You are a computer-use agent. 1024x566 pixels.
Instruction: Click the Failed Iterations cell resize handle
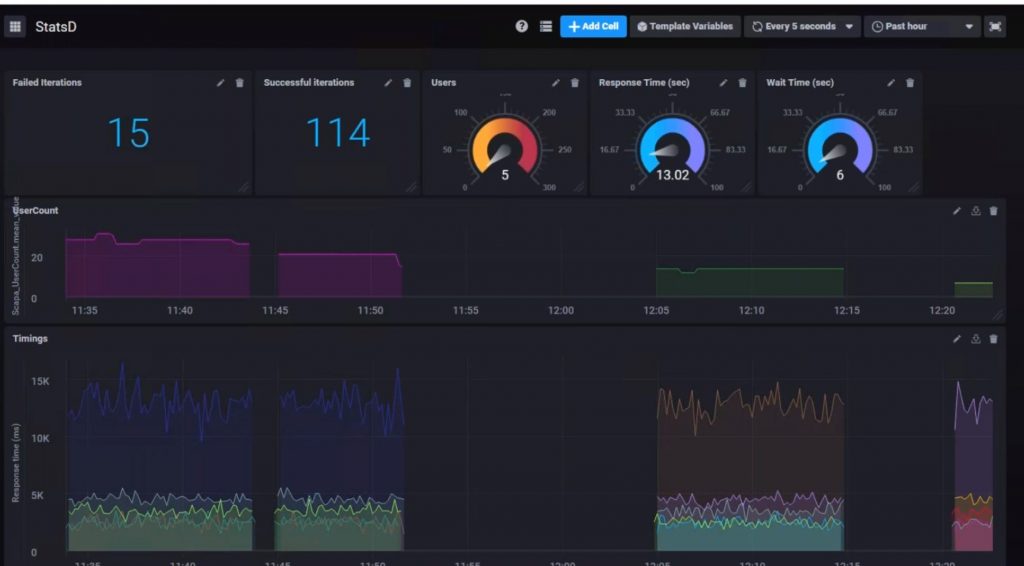click(x=243, y=187)
